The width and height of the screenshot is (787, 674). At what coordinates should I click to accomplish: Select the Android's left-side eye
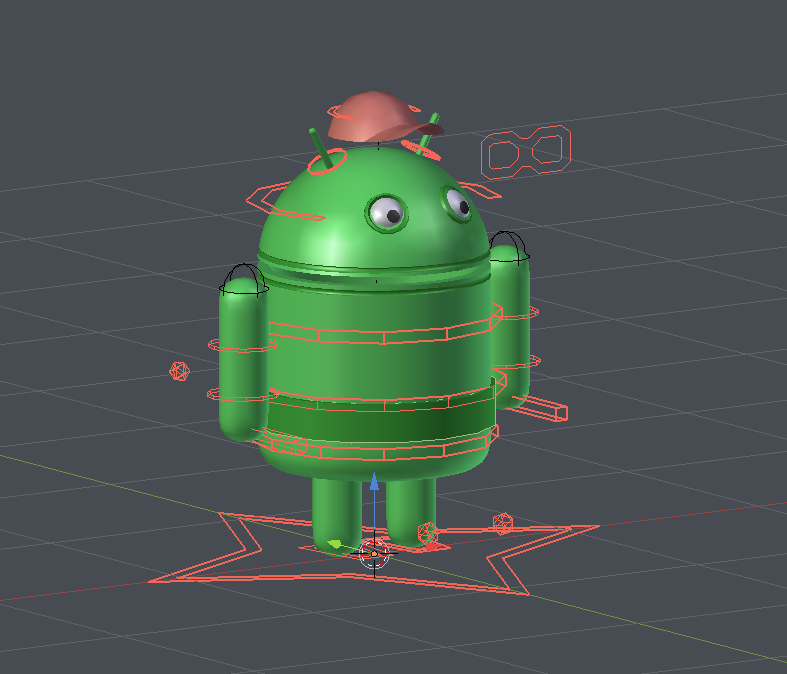pyautogui.click(x=386, y=213)
